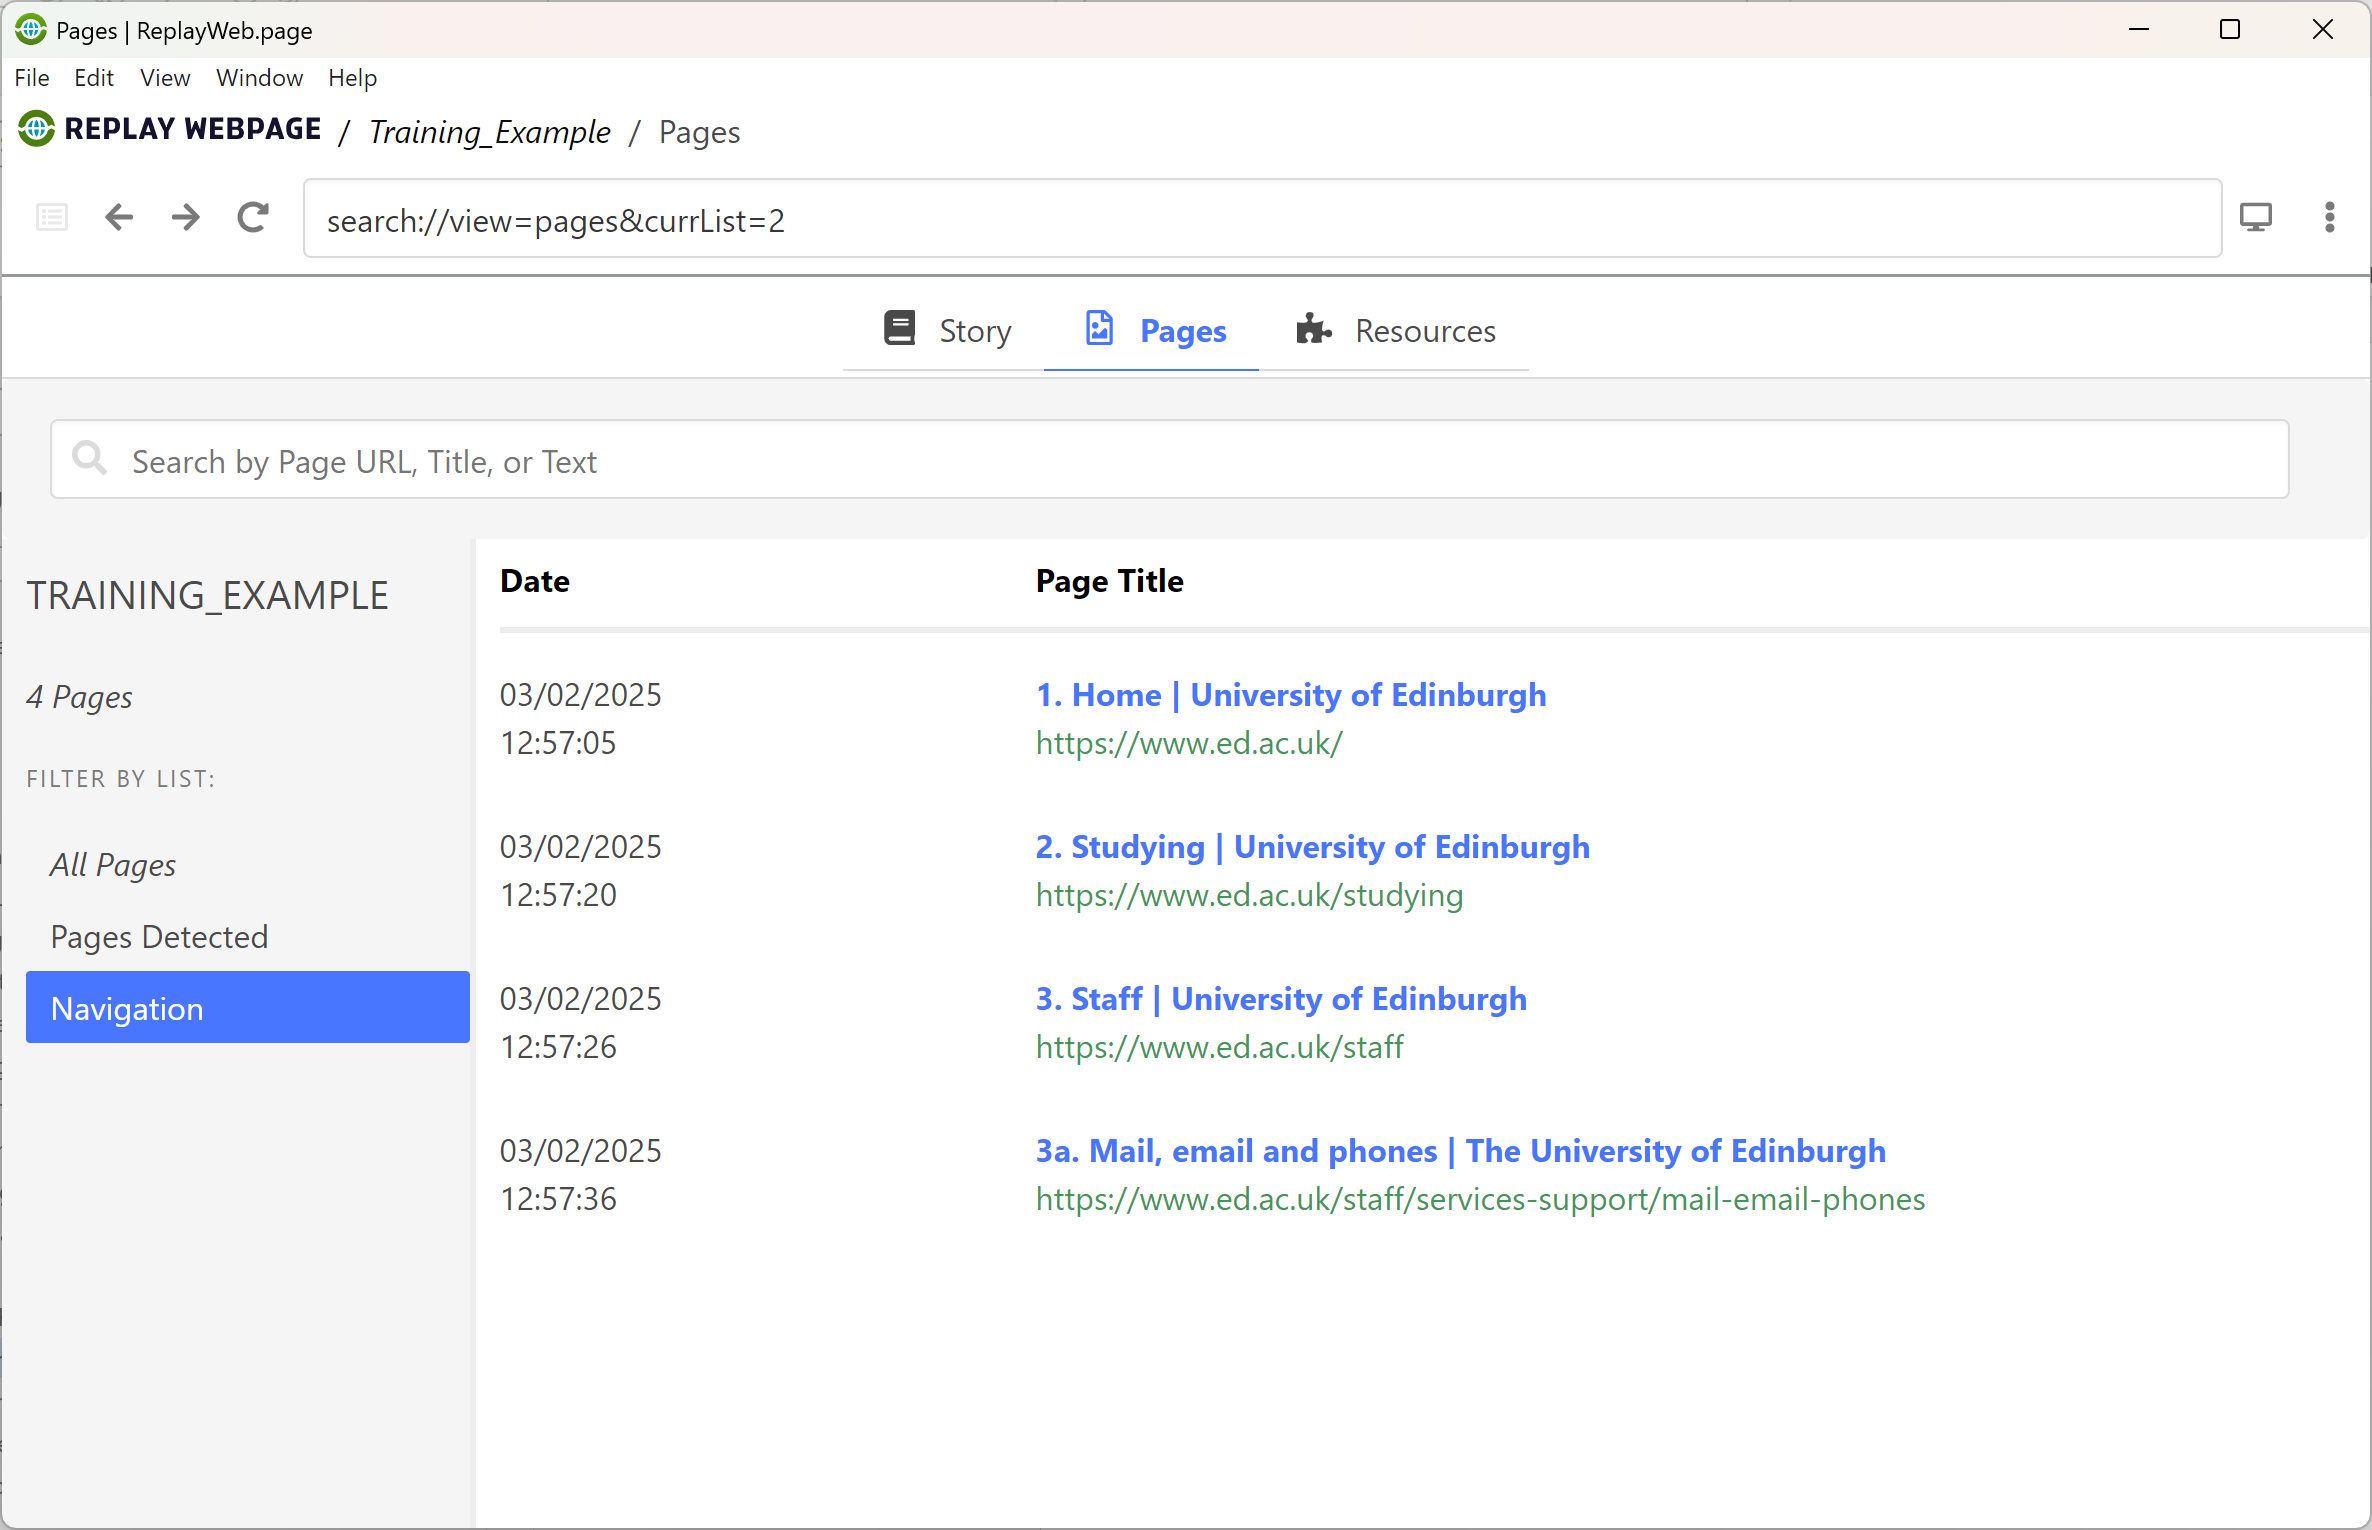
Task: Open the File menu
Action: tap(32, 78)
